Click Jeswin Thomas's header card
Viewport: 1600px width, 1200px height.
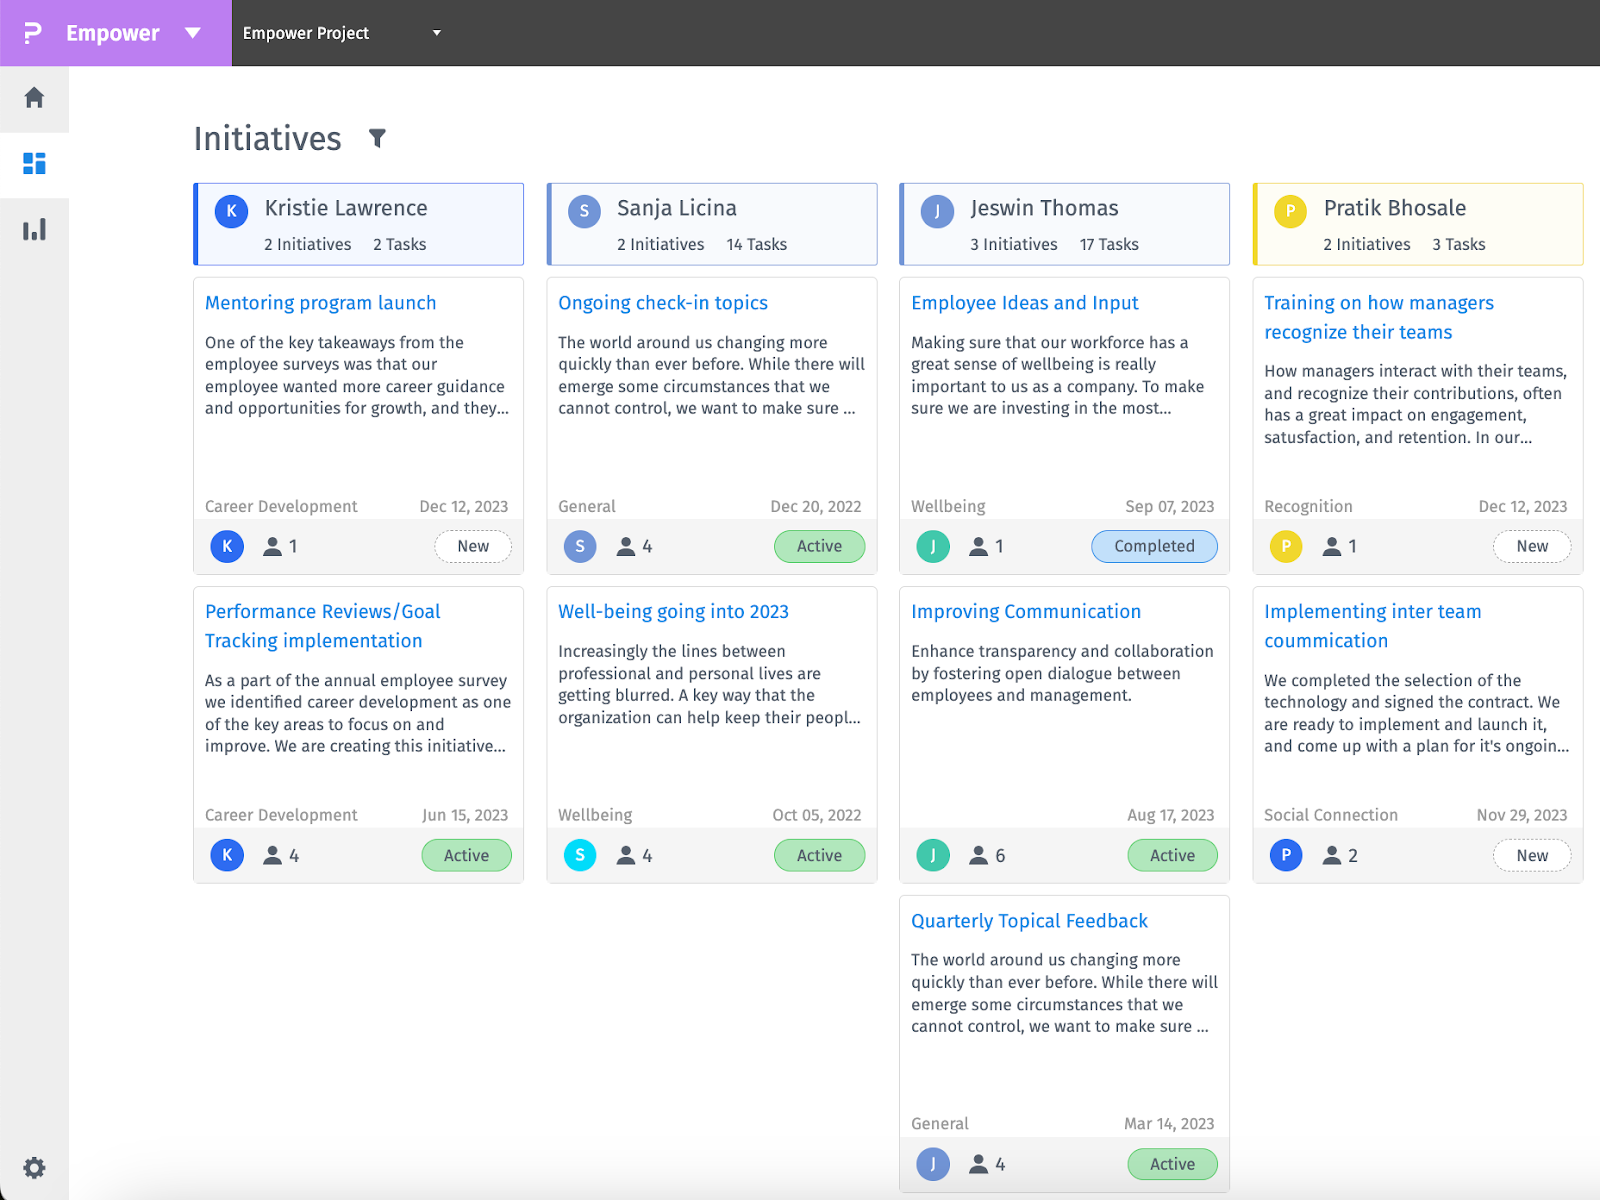tap(1064, 224)
